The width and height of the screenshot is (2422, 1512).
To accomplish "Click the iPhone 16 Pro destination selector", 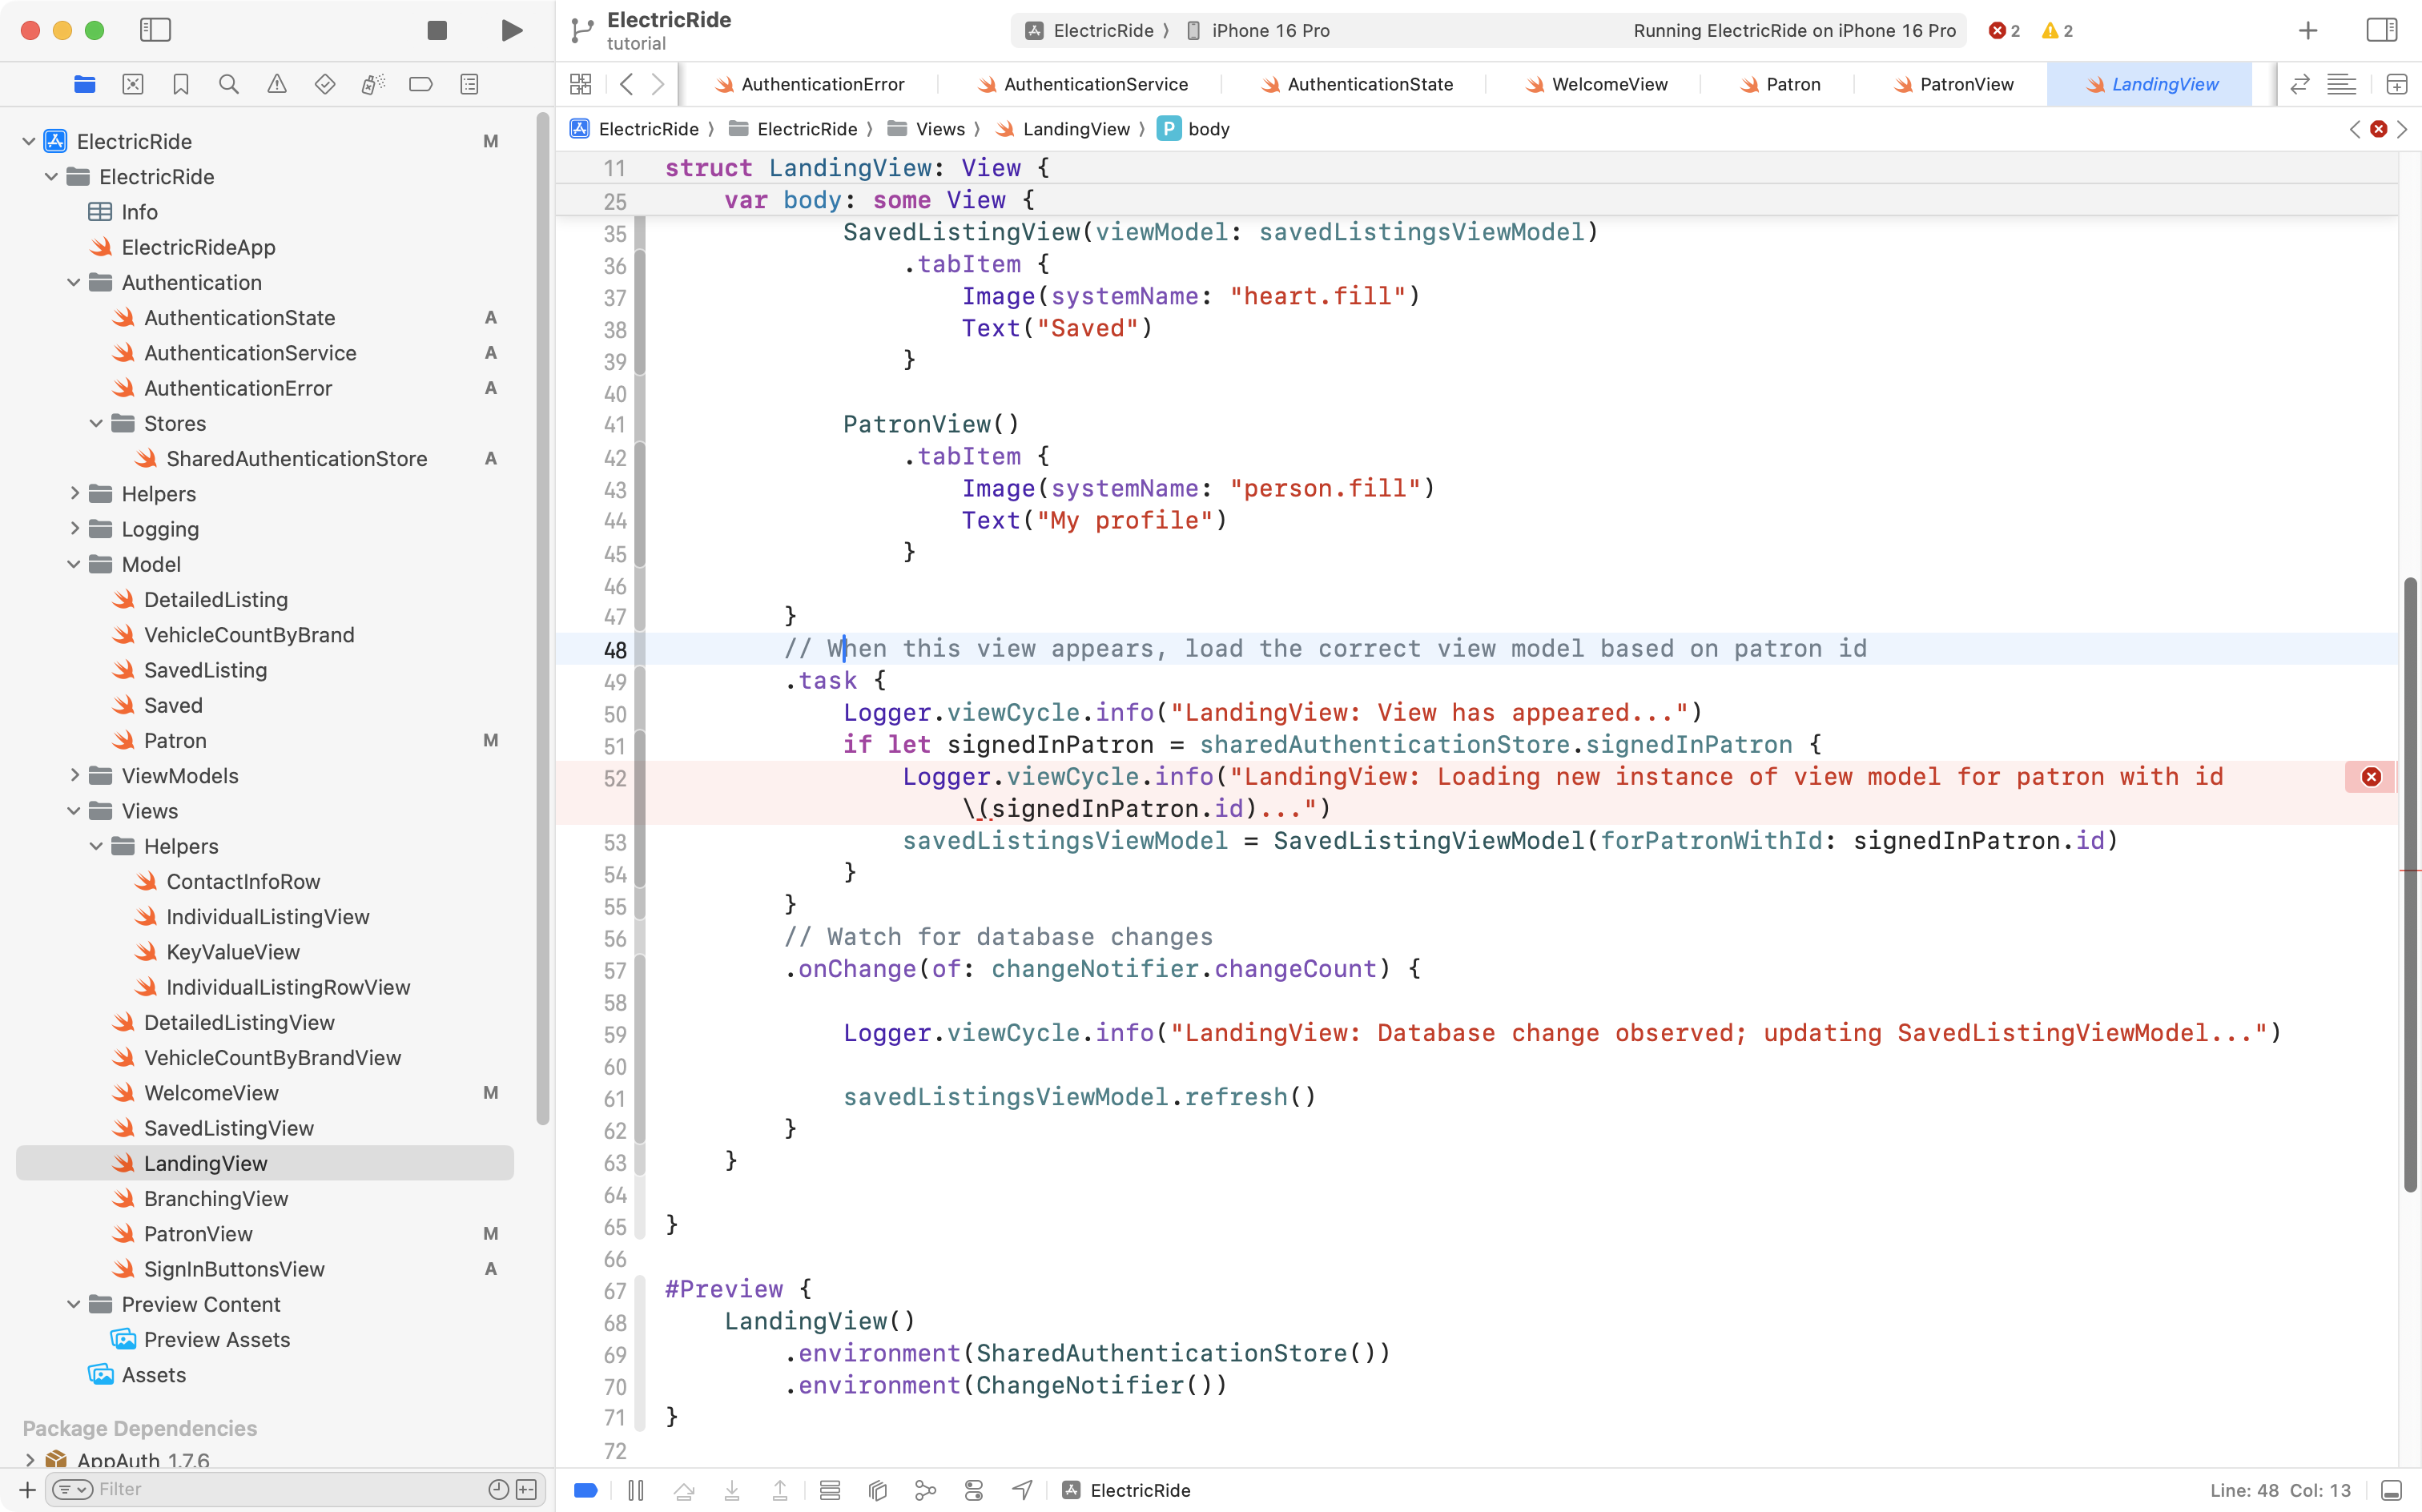I will [x=1269, y=30].
